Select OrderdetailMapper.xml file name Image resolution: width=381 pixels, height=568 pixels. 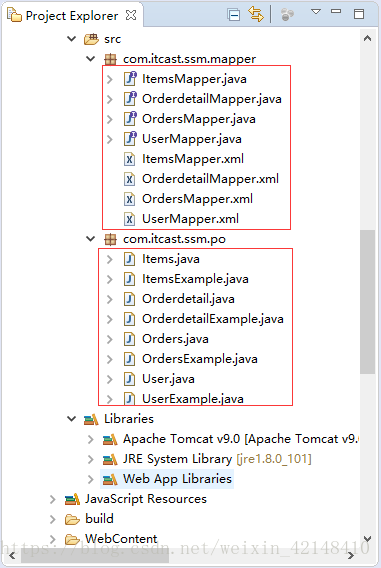[210, 179]
